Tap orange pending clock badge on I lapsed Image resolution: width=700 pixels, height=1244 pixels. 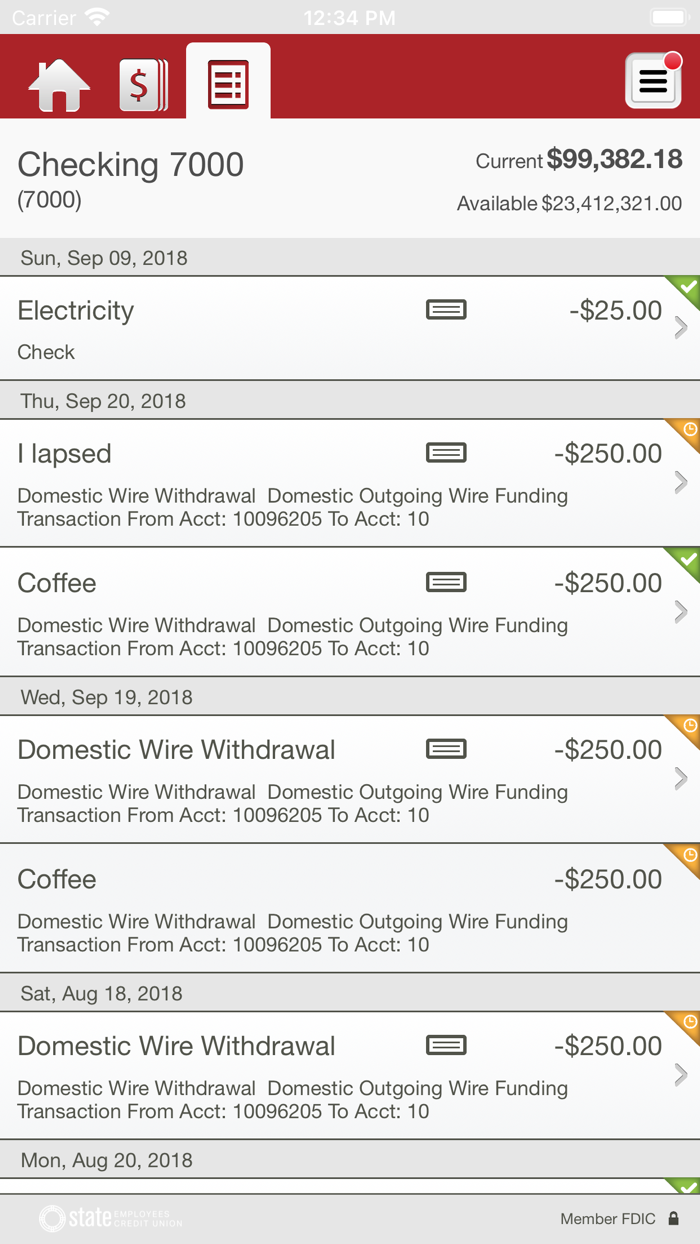(686, 432)
